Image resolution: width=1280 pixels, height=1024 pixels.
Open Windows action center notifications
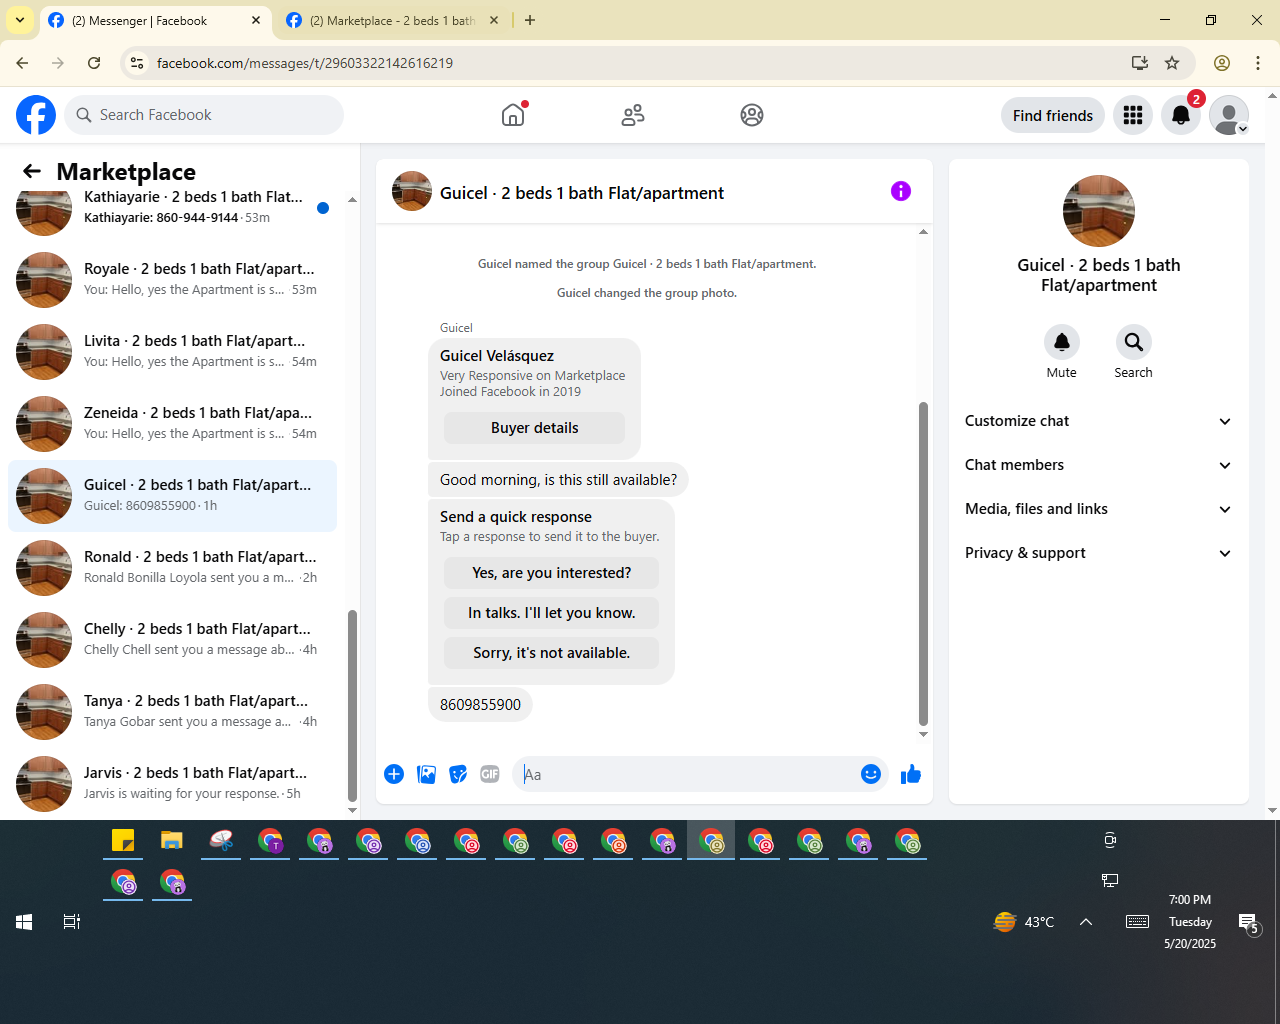[x=1249, y=923]
